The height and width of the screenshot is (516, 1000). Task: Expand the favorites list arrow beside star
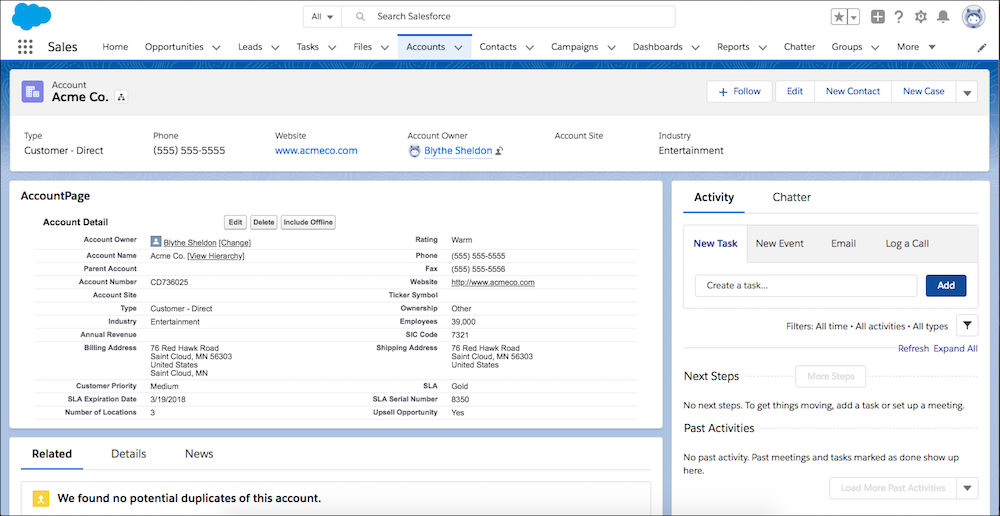point(854,17)
